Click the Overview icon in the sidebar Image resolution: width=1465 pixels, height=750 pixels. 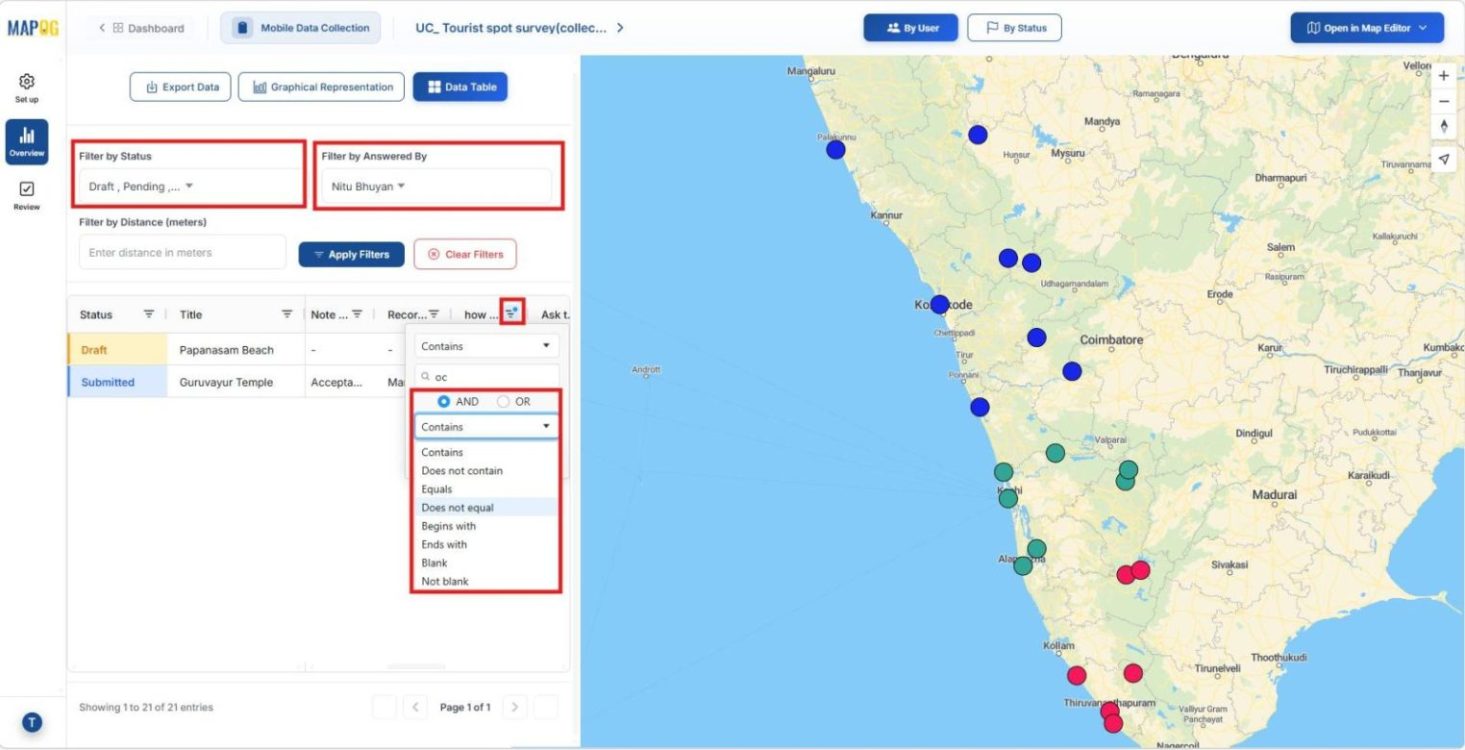point(26,140)
